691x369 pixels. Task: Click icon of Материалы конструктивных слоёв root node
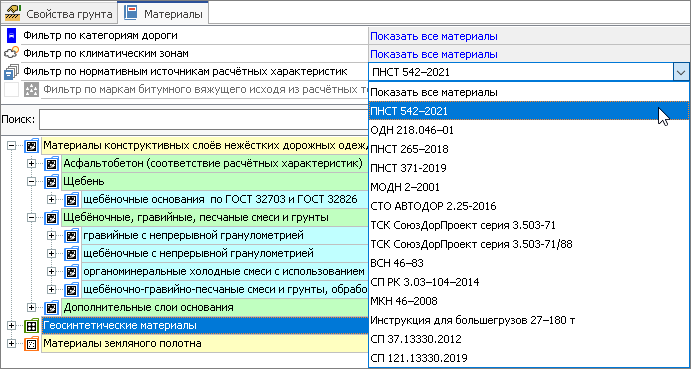click(x=31, y=145)
